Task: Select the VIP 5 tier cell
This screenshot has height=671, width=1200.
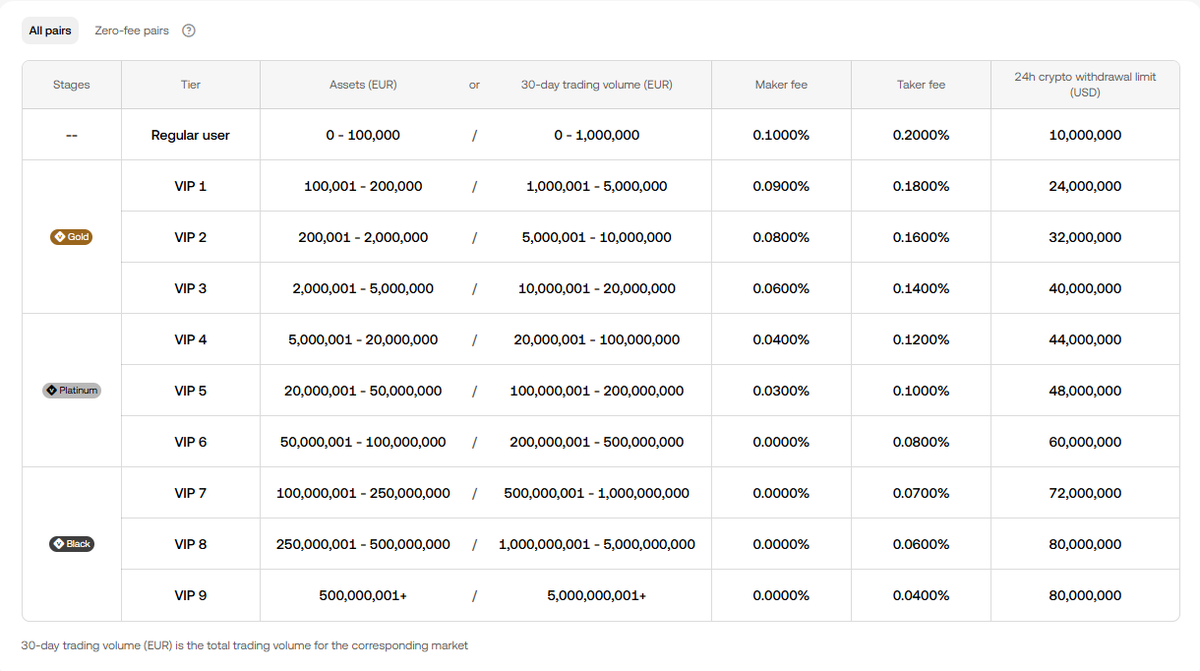Action: click(x=191, y=390)
